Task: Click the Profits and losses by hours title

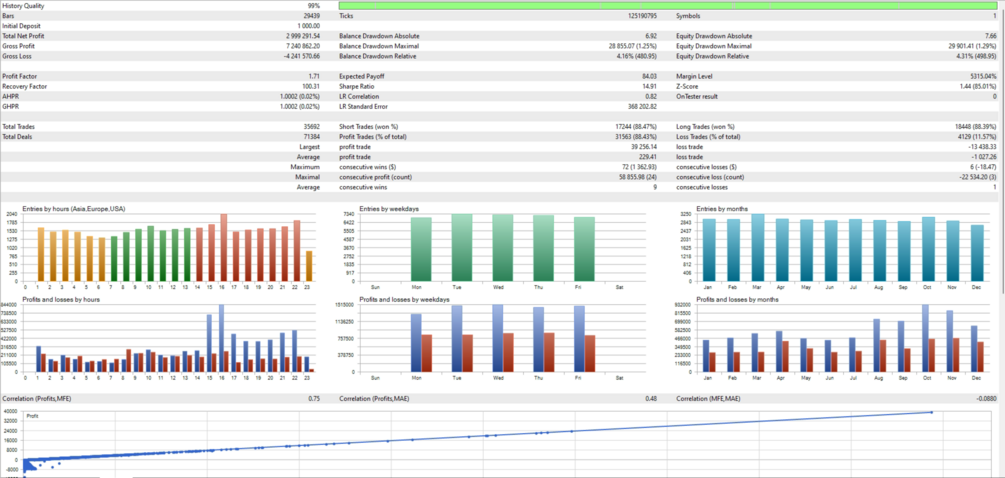Action: pyautogui.click(x=61, y=299)
